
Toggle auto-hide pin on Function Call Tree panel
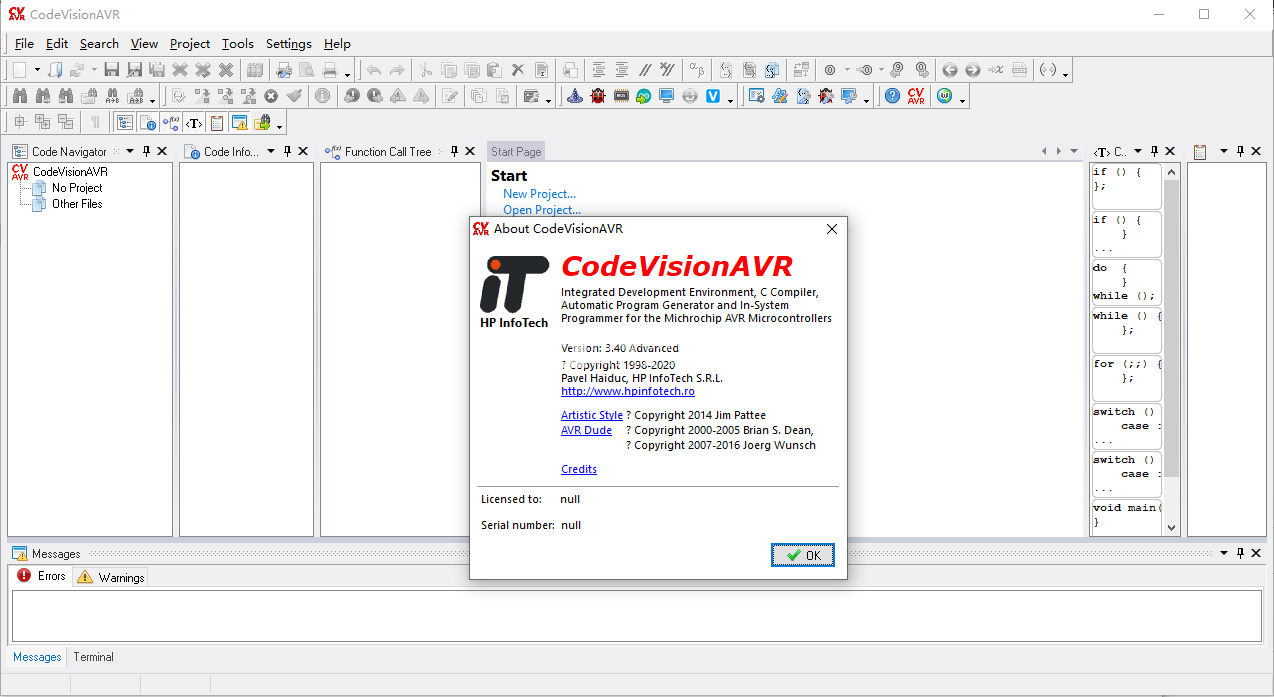coord(454,151)
